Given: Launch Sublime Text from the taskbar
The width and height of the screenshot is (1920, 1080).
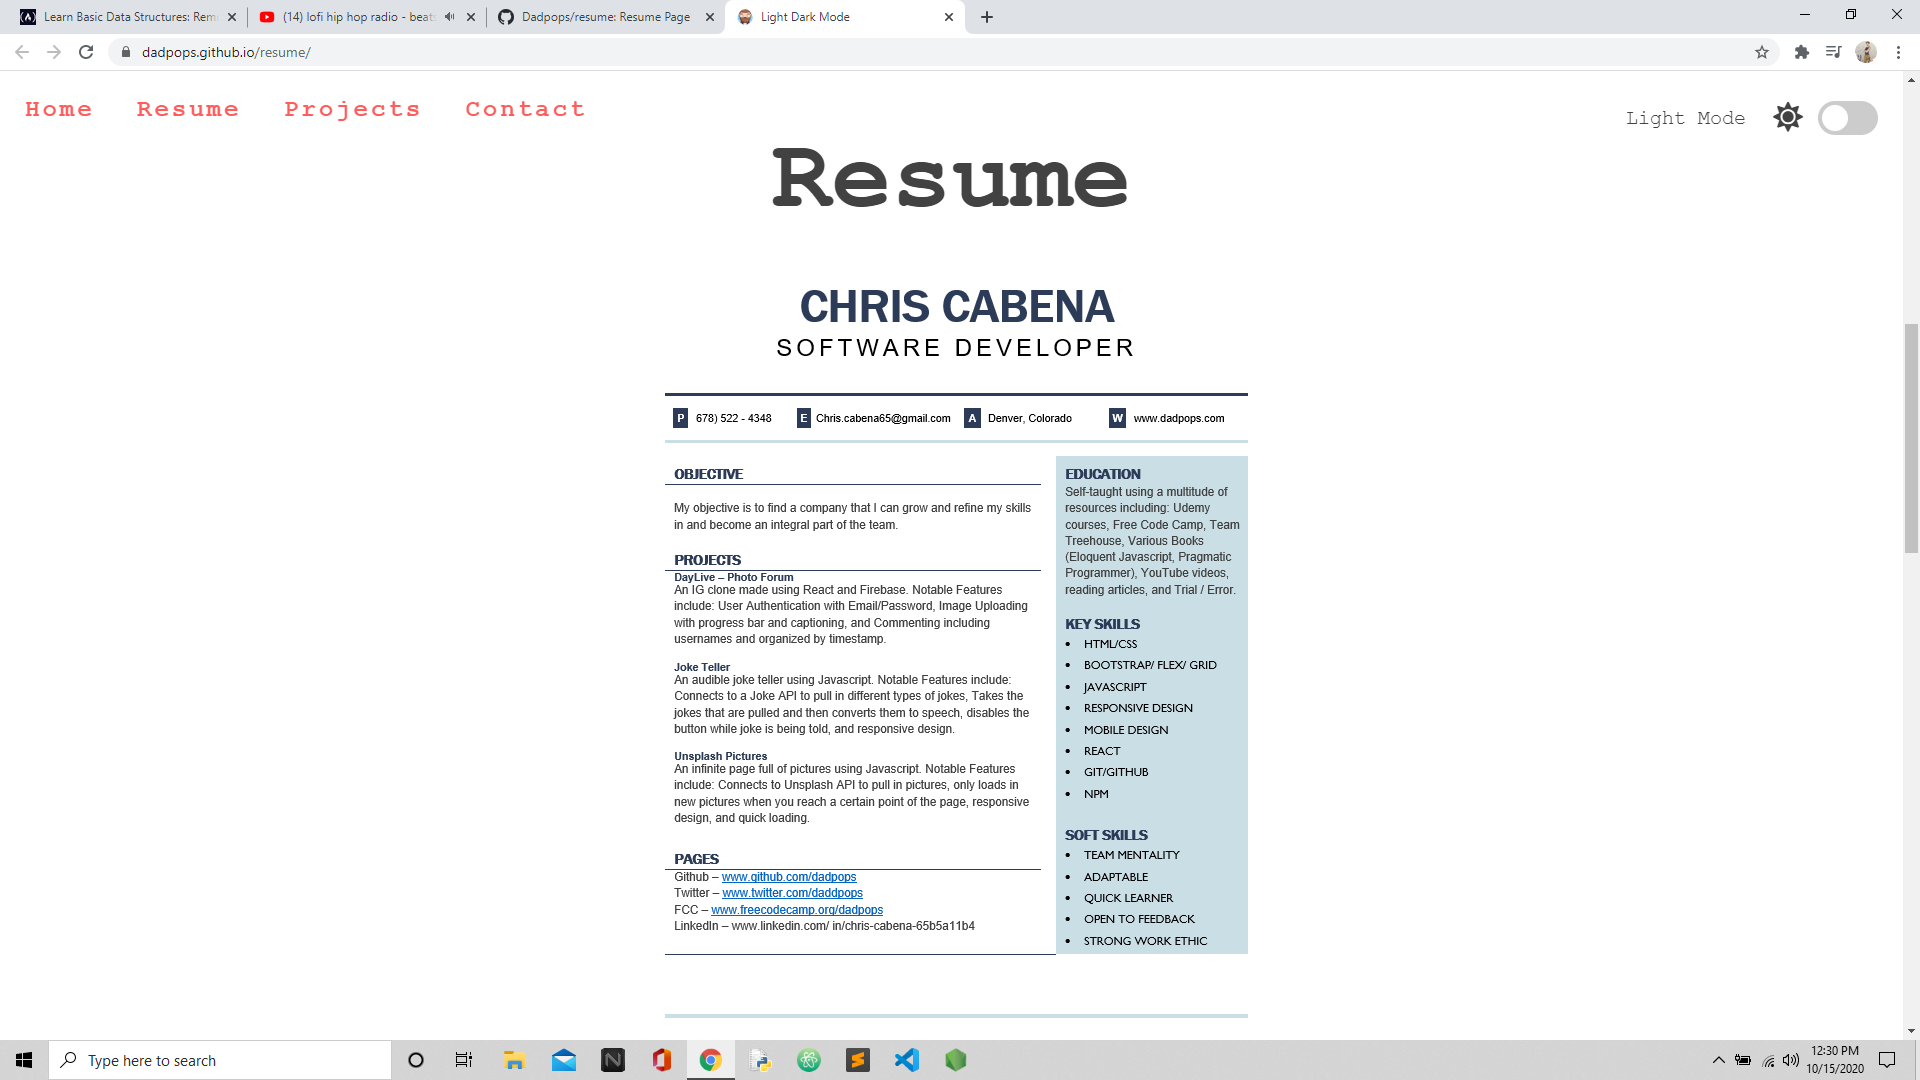Looking at the screenshot, I should (x=858, y=1060).
